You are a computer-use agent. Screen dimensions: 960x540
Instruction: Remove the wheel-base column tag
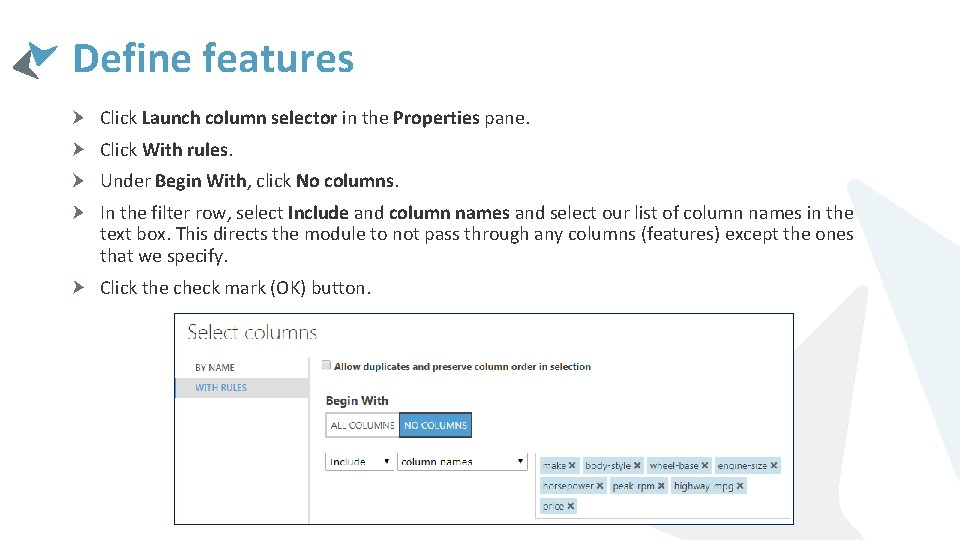pos(704,466)
